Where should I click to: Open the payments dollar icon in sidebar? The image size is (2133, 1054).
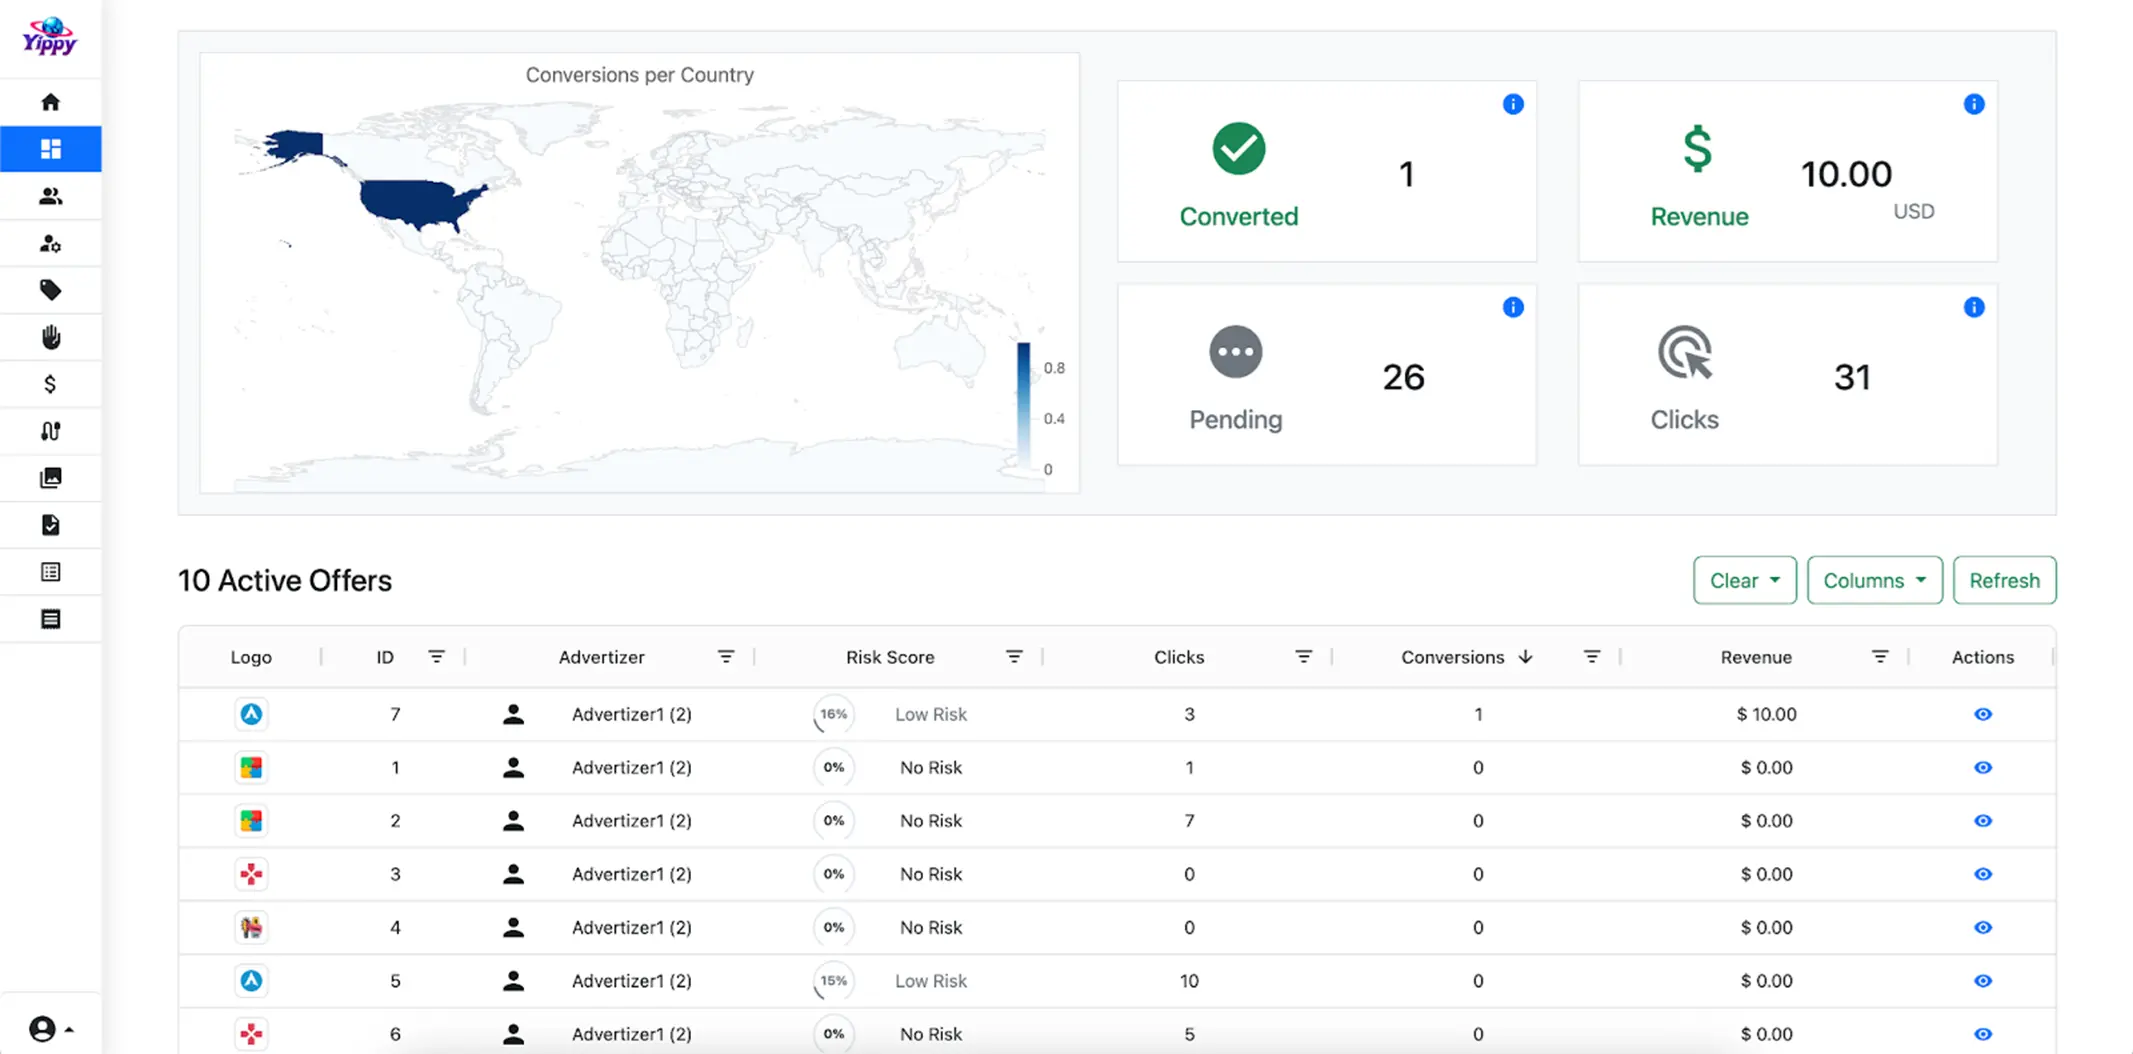coord(50,383)
